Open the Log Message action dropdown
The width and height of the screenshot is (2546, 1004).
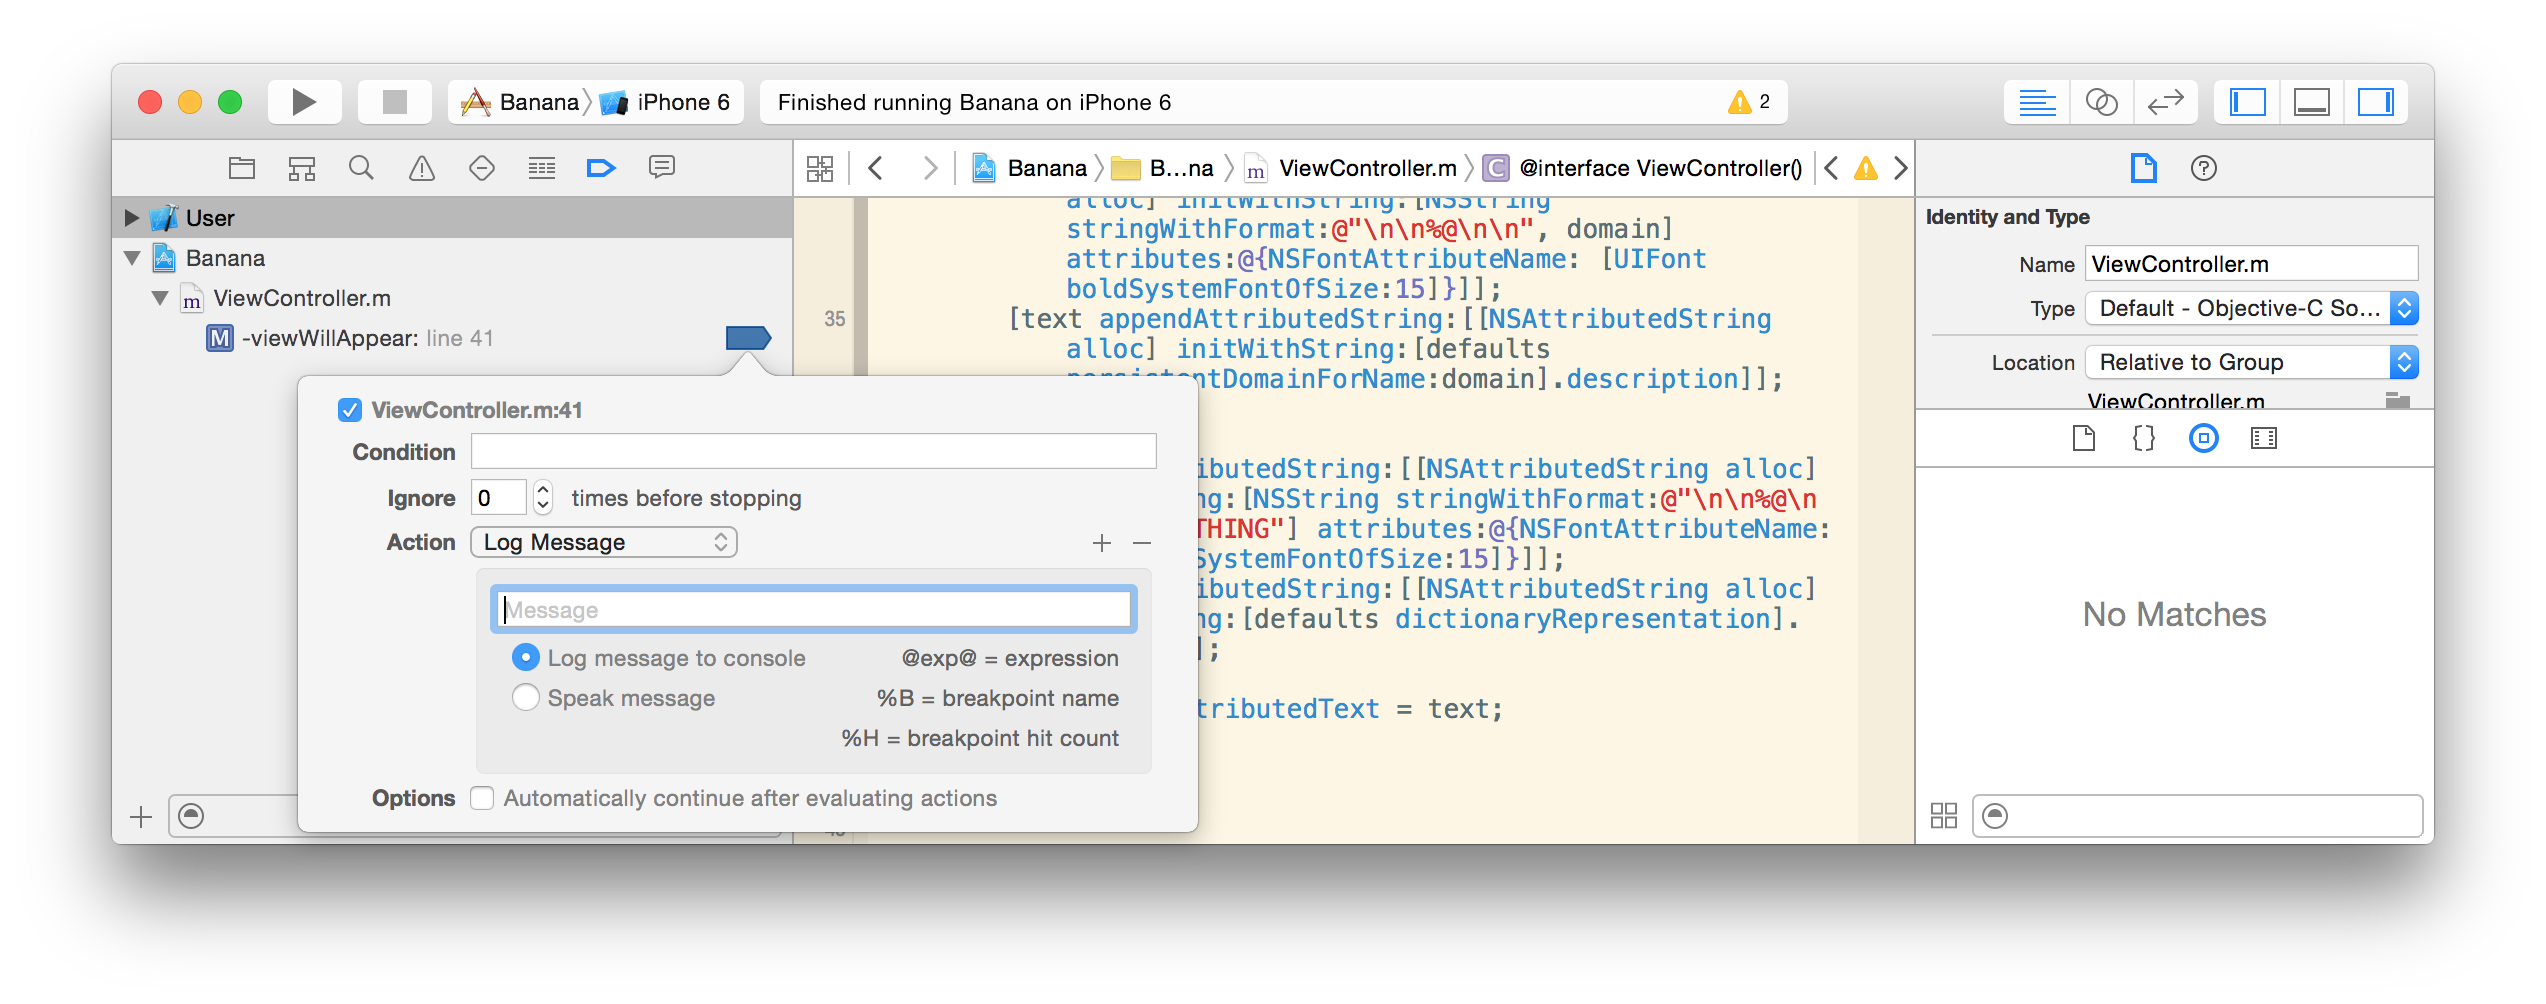pyautogui.click(x=604, y=542)
